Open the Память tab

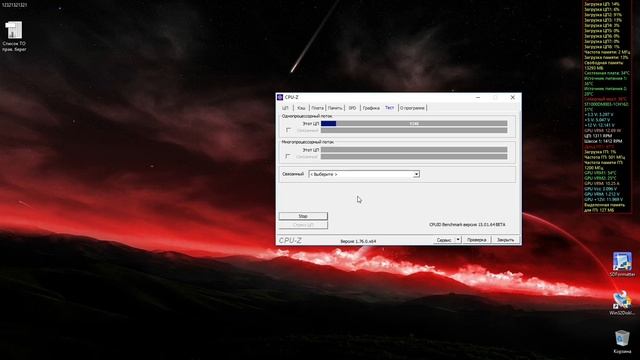(335, 108)
